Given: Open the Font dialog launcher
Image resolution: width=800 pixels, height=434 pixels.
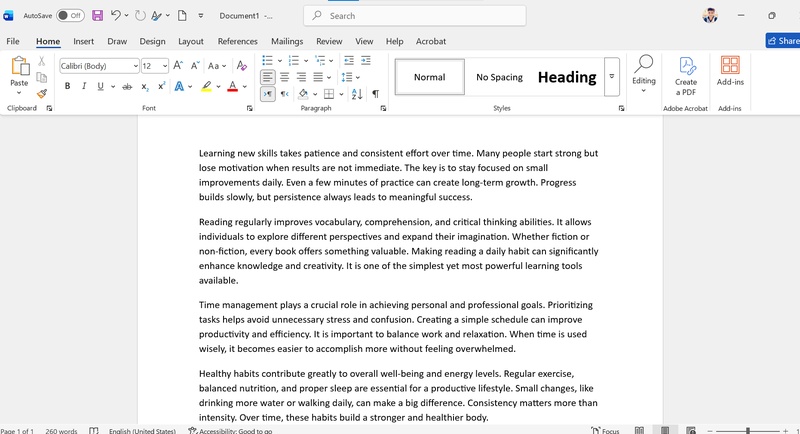Looking at the screenshot, I should pyautogui.click(x=249, y=108).
